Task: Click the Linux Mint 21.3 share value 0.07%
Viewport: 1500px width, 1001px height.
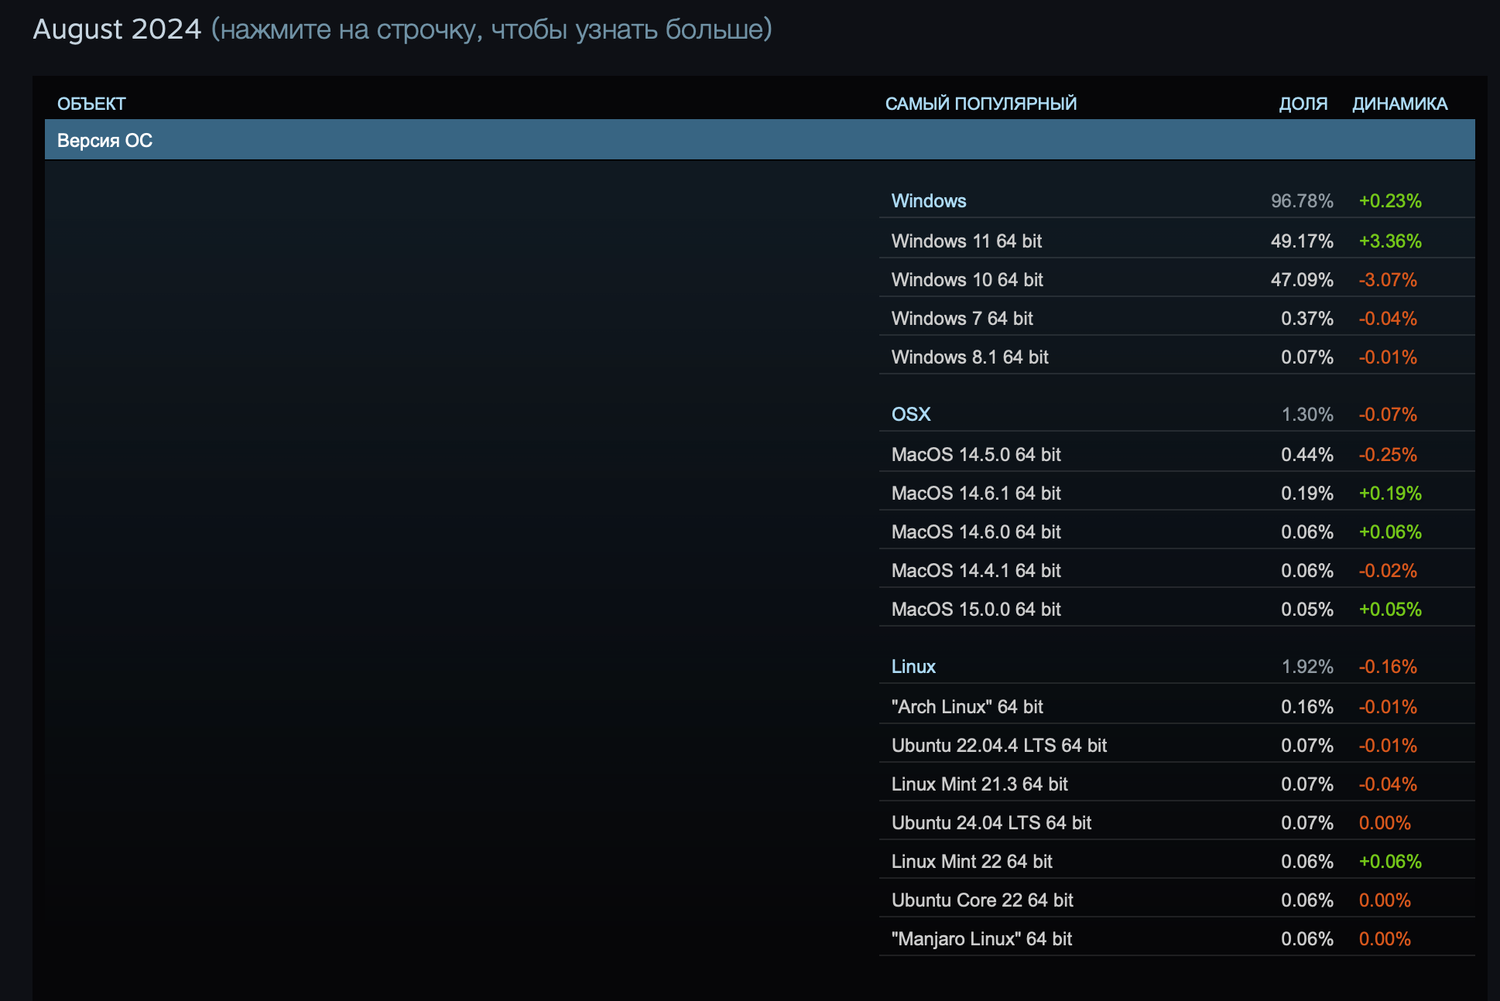Action: pos(1307,785)
